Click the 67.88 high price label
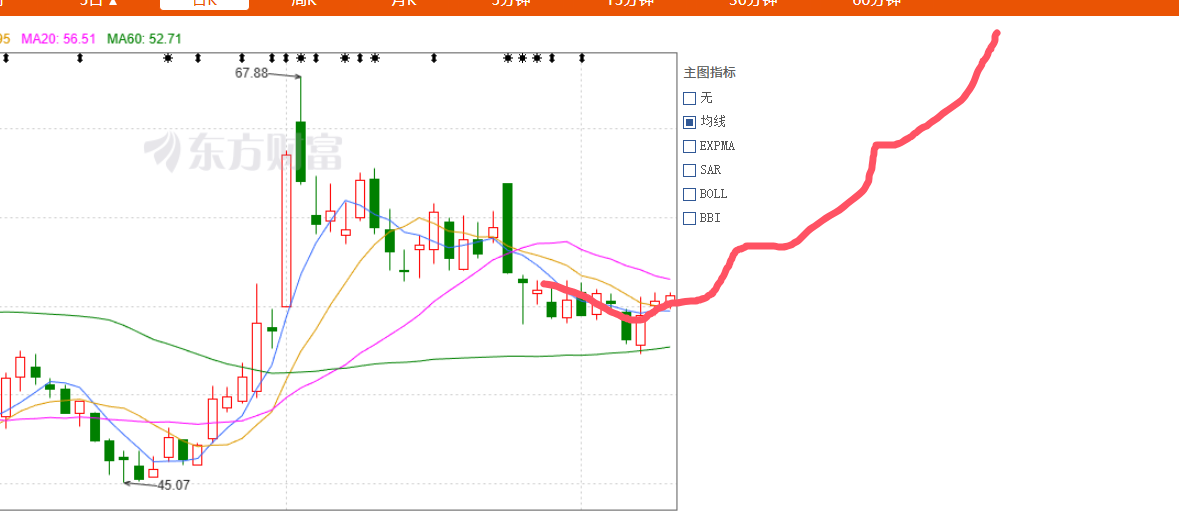The height and width of the screenshot is (515, 1179). (251, 73)
